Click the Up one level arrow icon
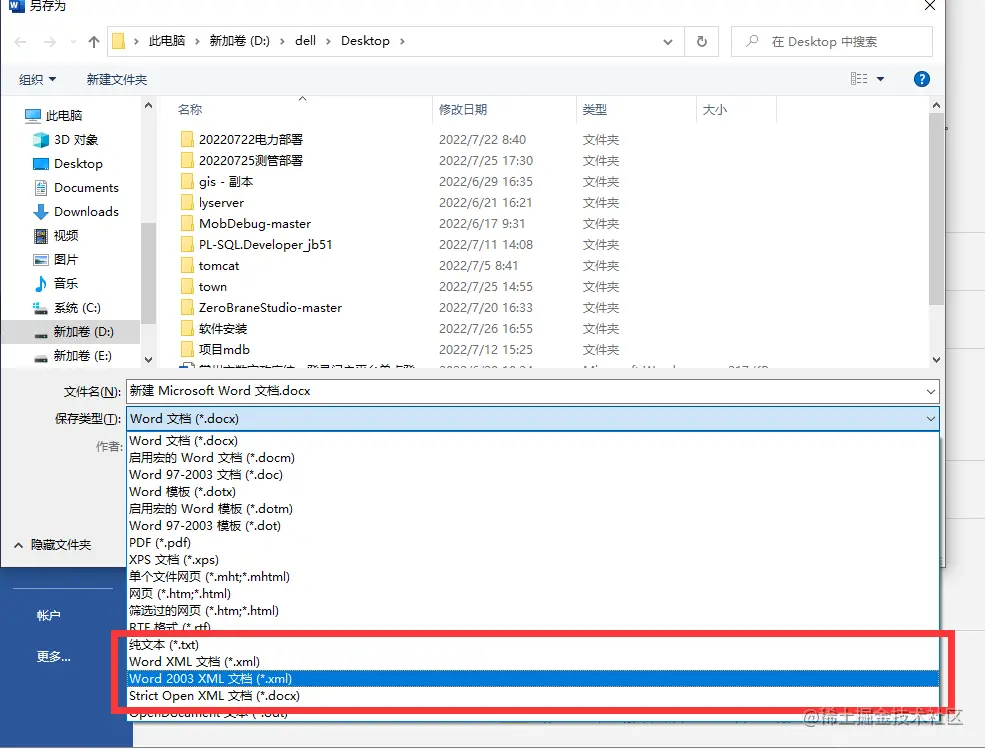Screen dimensions: 985x749 [x=94, y=41]
